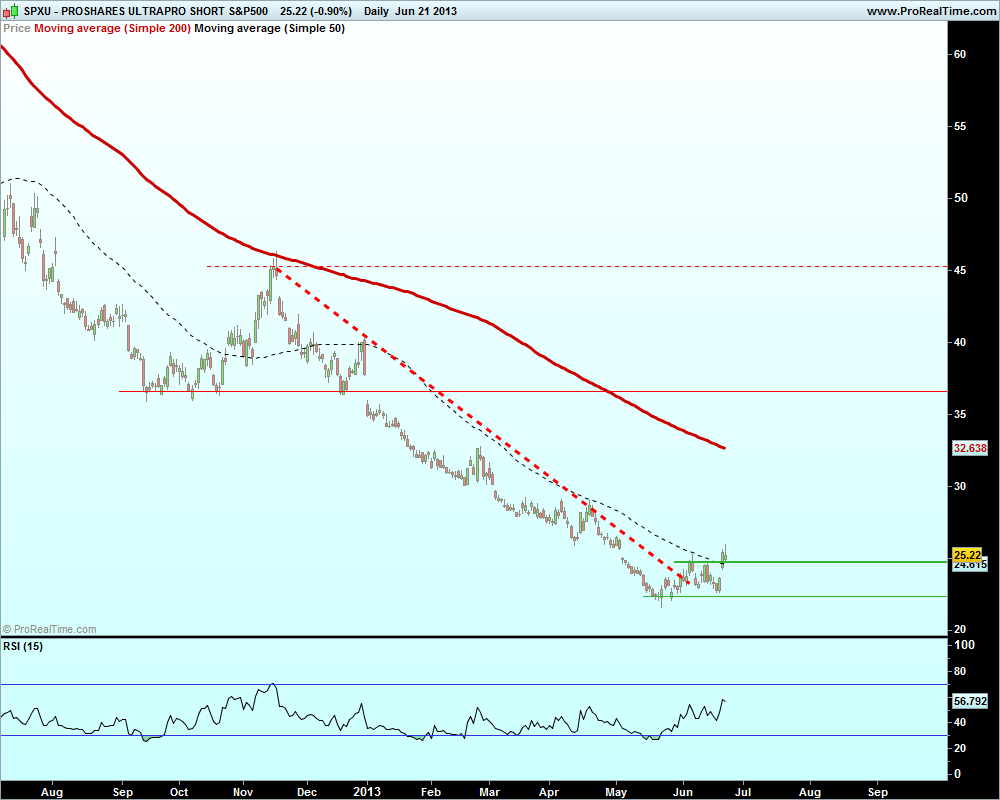Click the 25.22 (-0.90%) price readout
Image resolution: width=1000 pixels, height=800 pixels.
(316, 11)
